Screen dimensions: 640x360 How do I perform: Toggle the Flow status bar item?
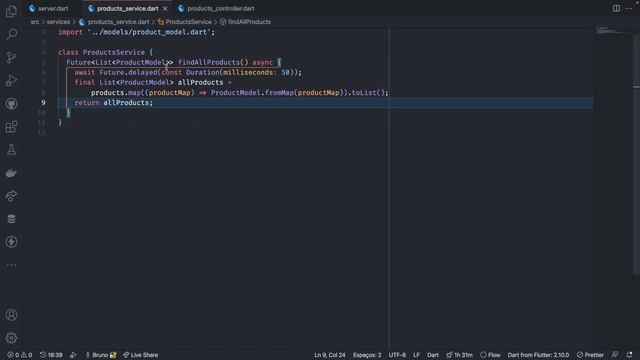490,355
